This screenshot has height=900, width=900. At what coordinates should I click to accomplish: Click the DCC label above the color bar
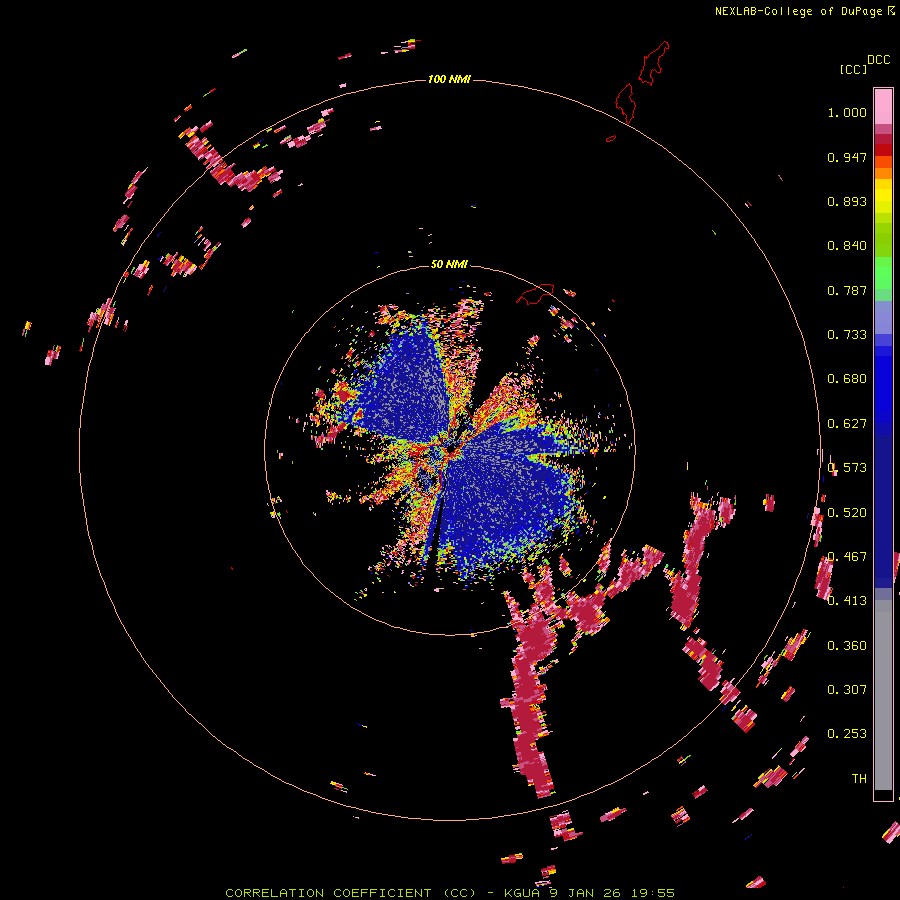click(878, 60)
